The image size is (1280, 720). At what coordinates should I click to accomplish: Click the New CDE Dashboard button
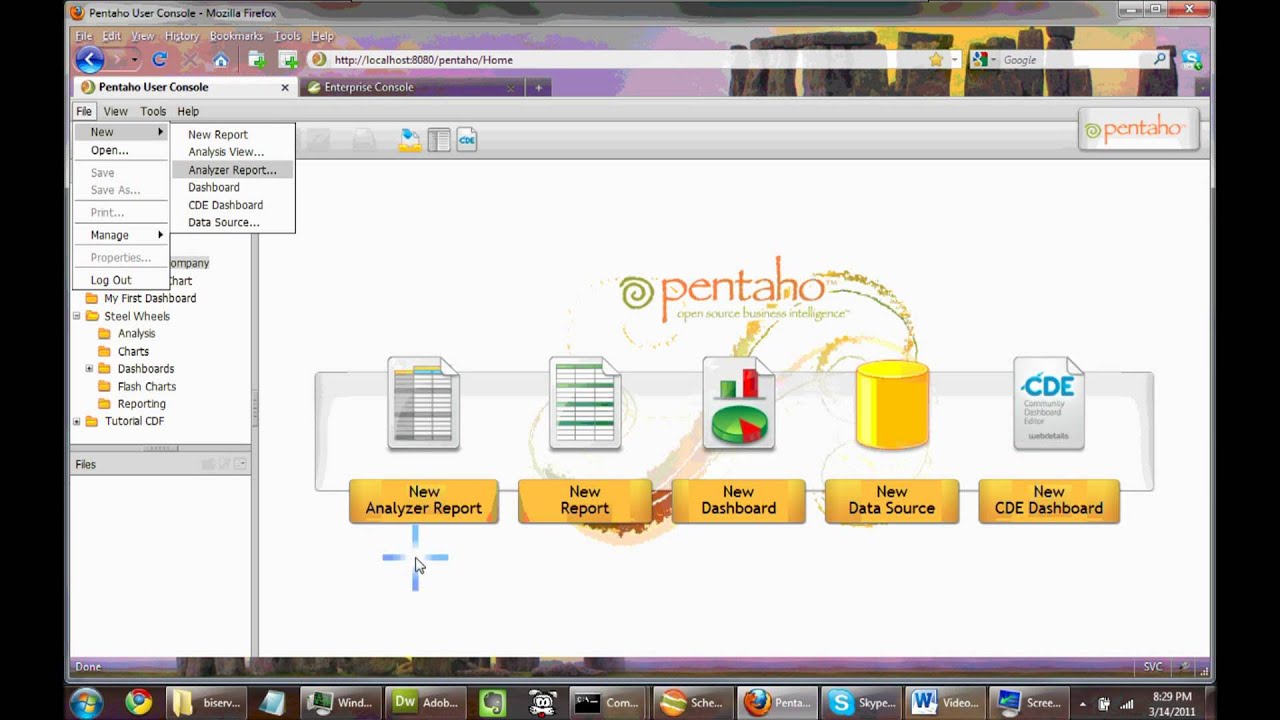point(1049,500)
